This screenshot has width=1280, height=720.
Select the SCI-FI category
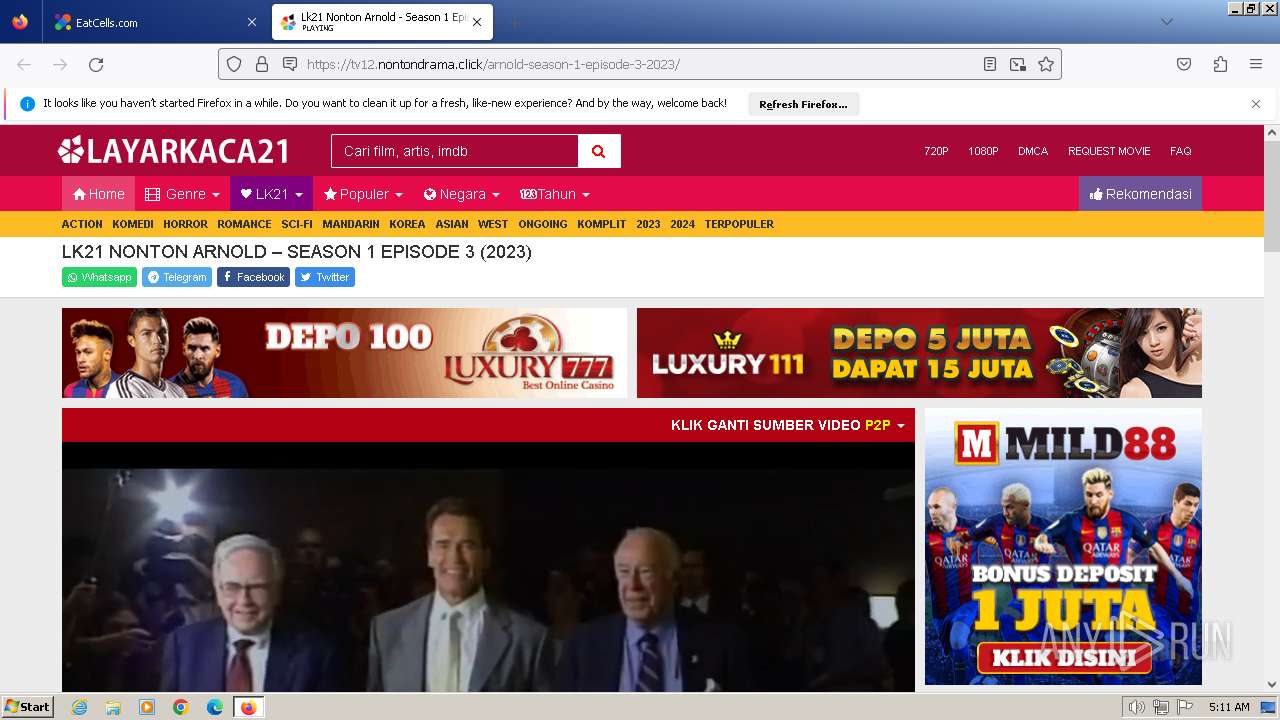(x=297, y=224)
